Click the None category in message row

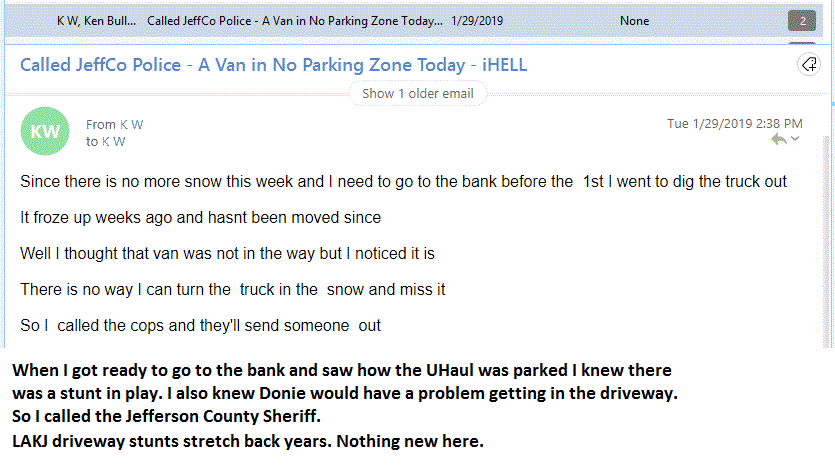coord(634,20)
